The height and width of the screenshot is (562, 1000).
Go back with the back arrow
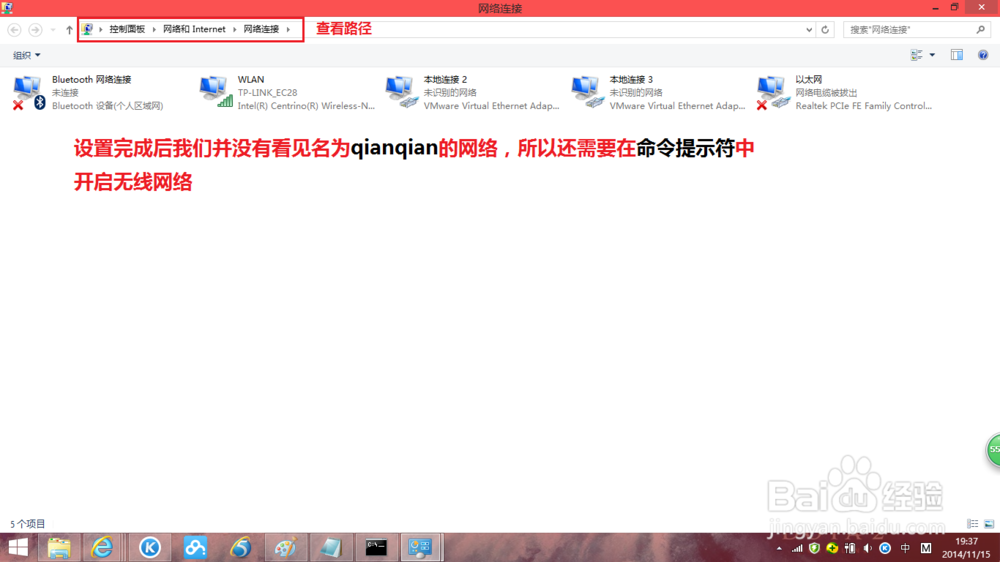(14, 29)
